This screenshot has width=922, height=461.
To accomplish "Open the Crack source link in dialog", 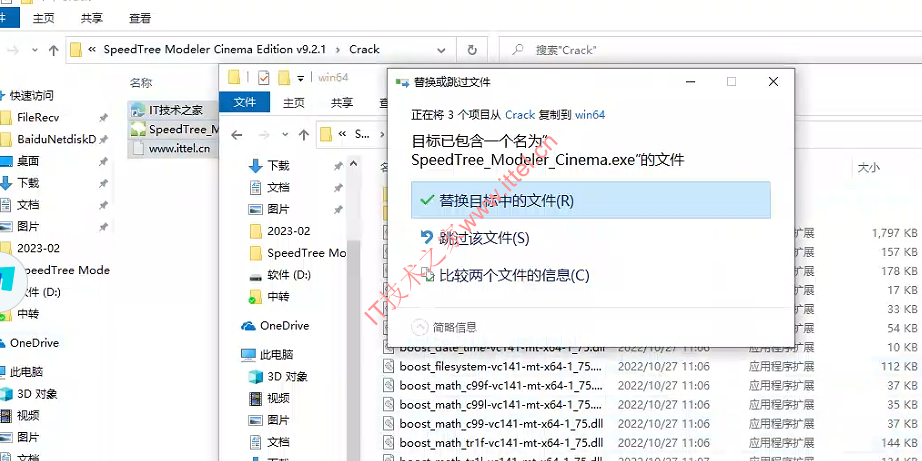I will click(x=520, y=115).
